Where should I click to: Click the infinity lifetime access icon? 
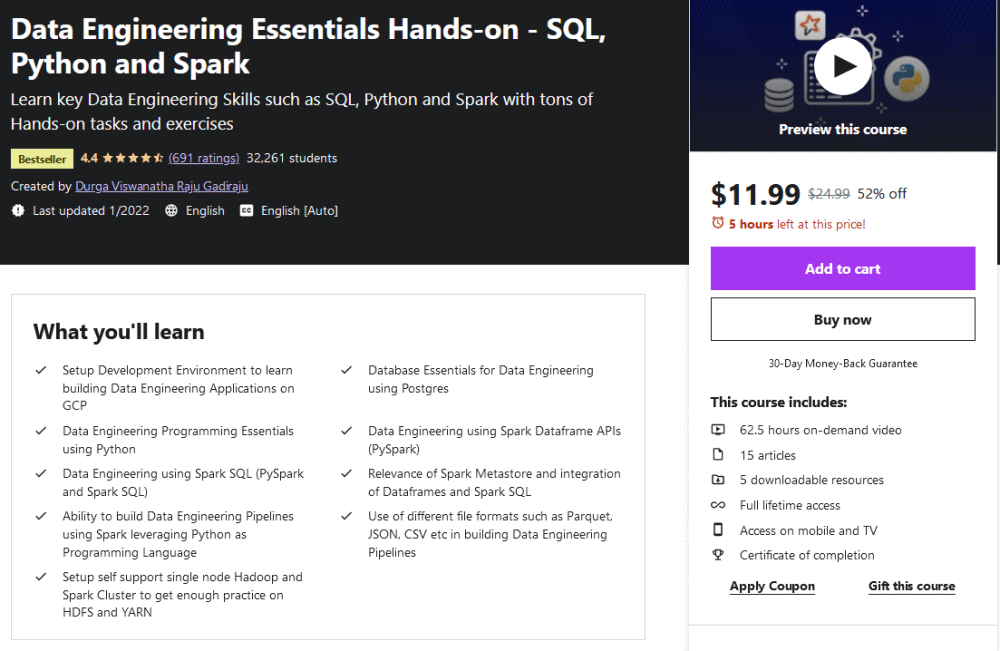click(718, 505)
